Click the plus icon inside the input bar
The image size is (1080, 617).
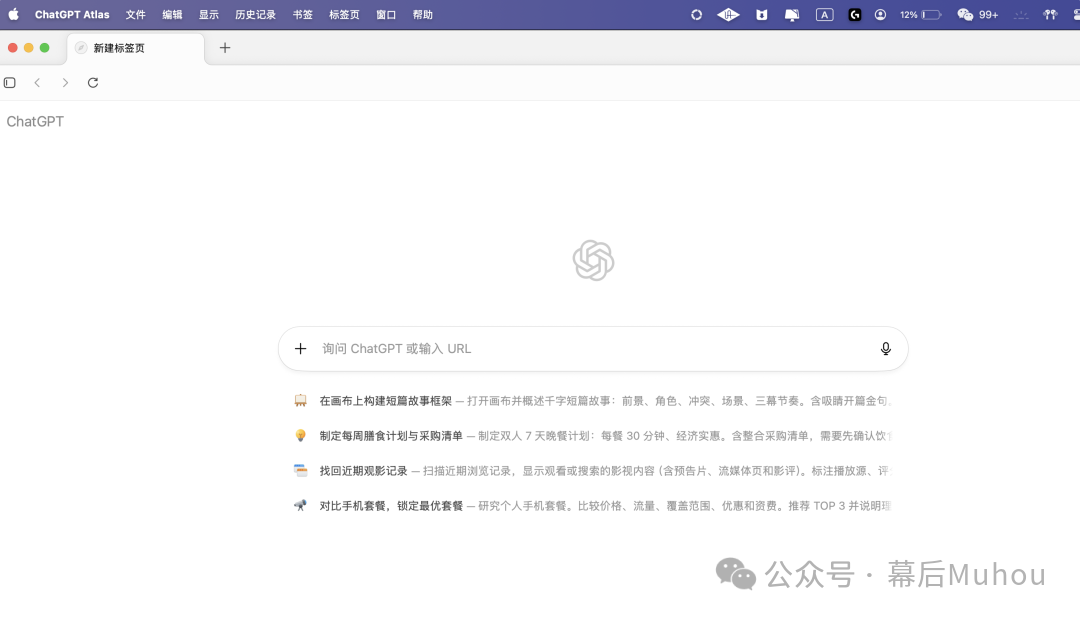tap(300, 348)
